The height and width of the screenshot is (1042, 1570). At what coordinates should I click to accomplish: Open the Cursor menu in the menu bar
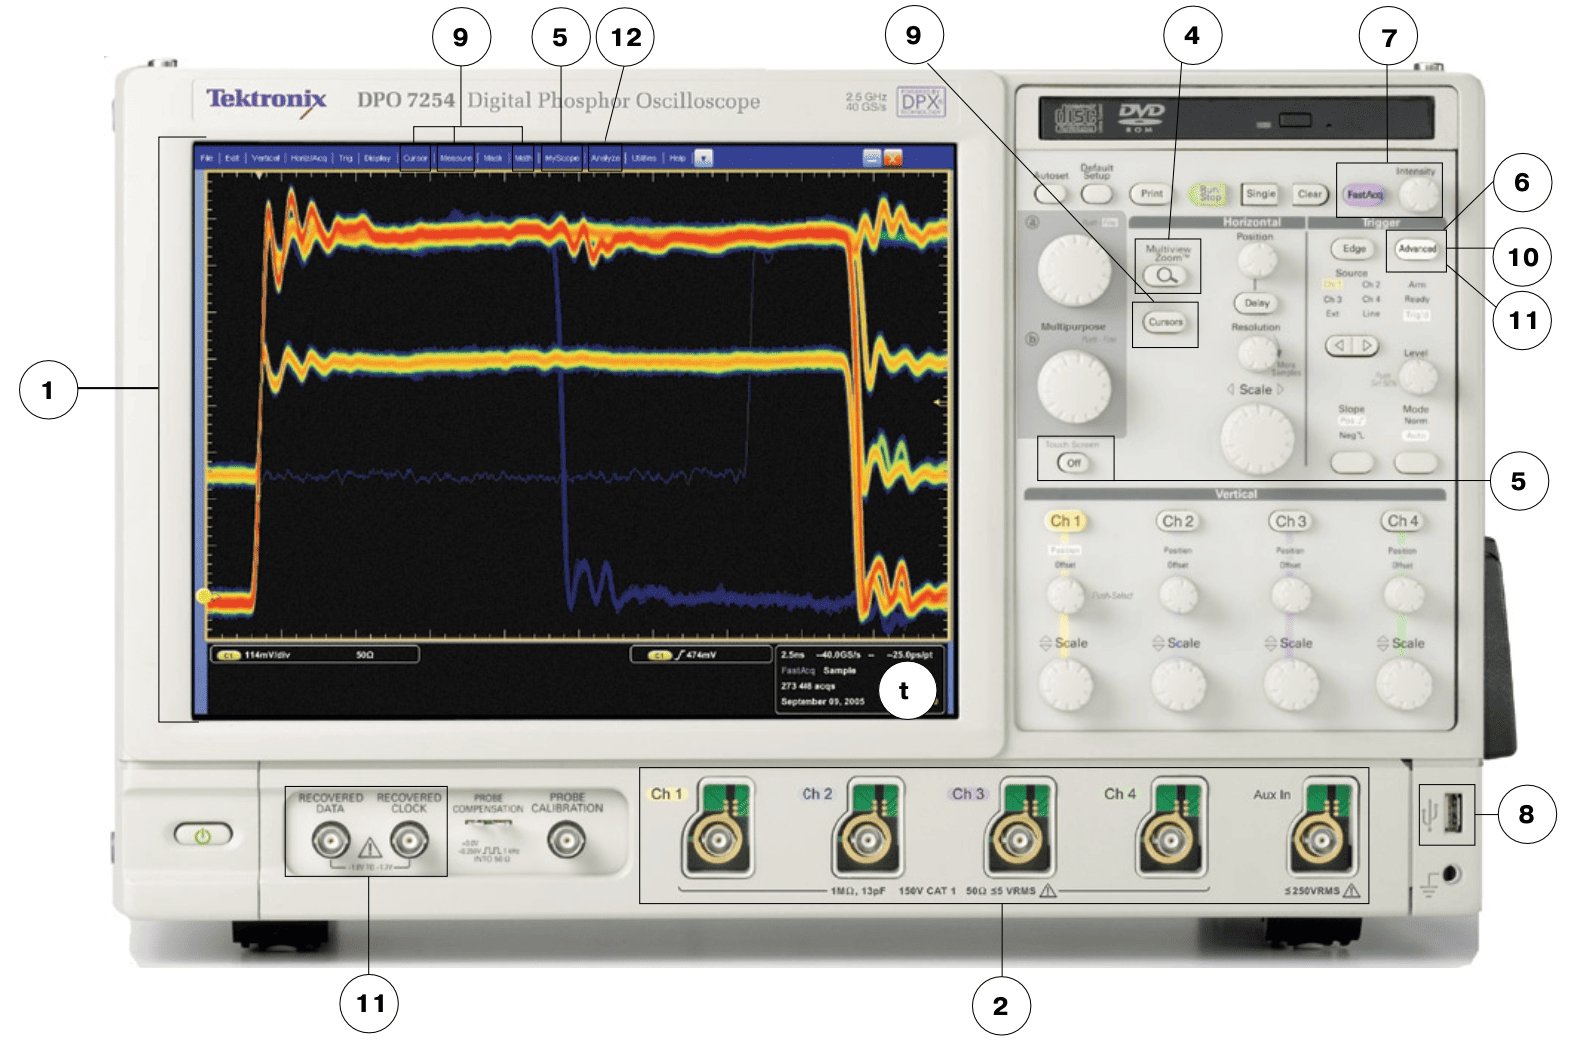[415, 158]
